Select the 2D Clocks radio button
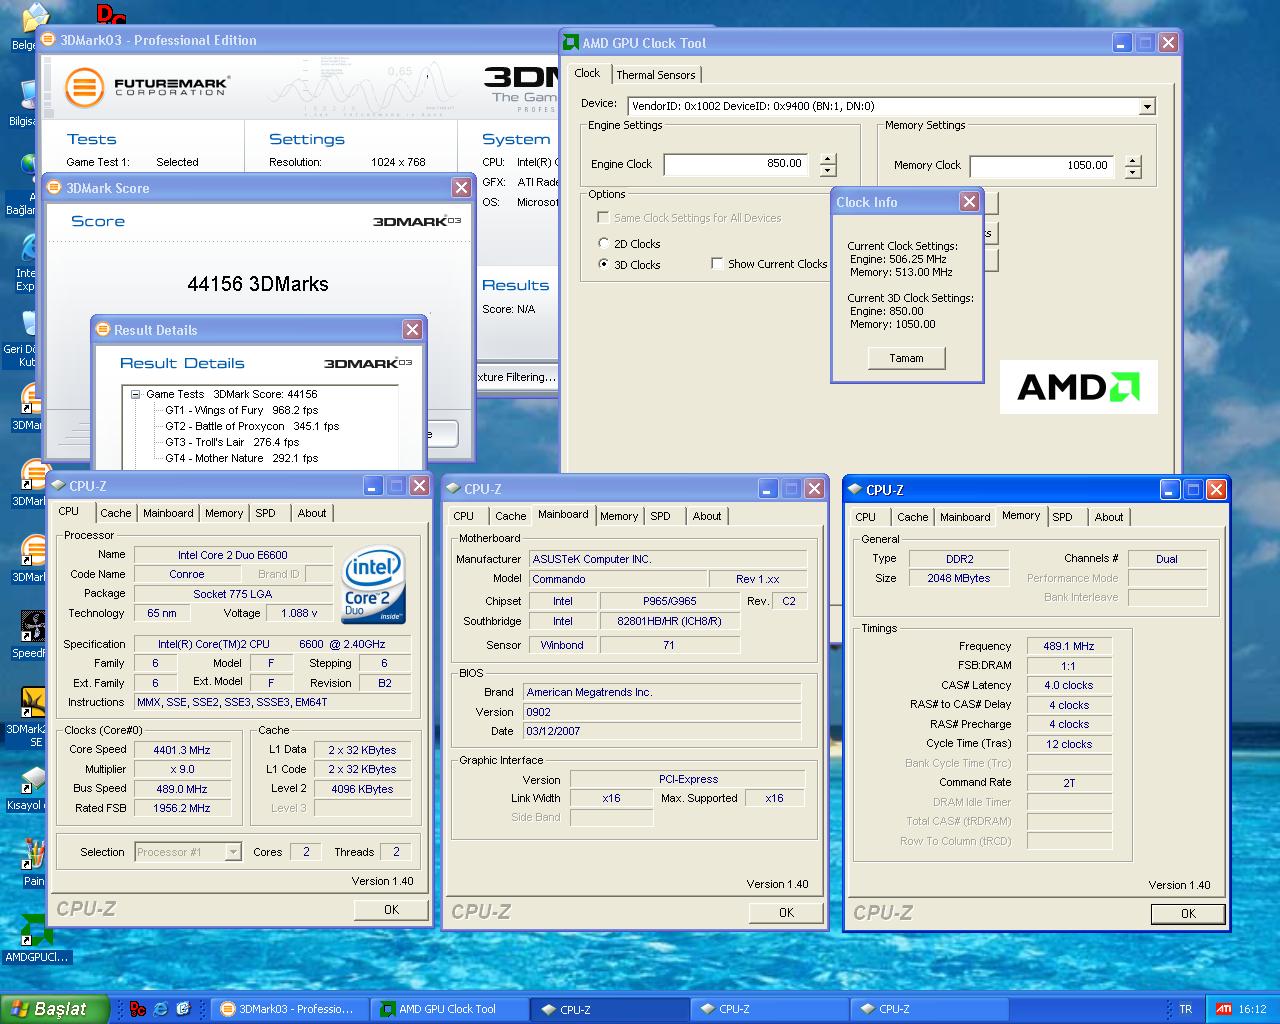The width and height of the screenshot is (1280, 1024). pos(603,243)
